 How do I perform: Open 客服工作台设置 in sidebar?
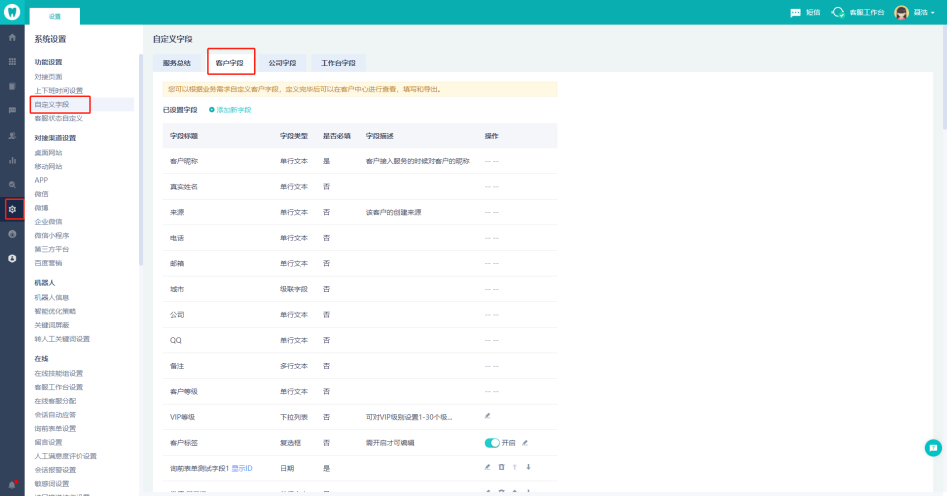(59, 387)
